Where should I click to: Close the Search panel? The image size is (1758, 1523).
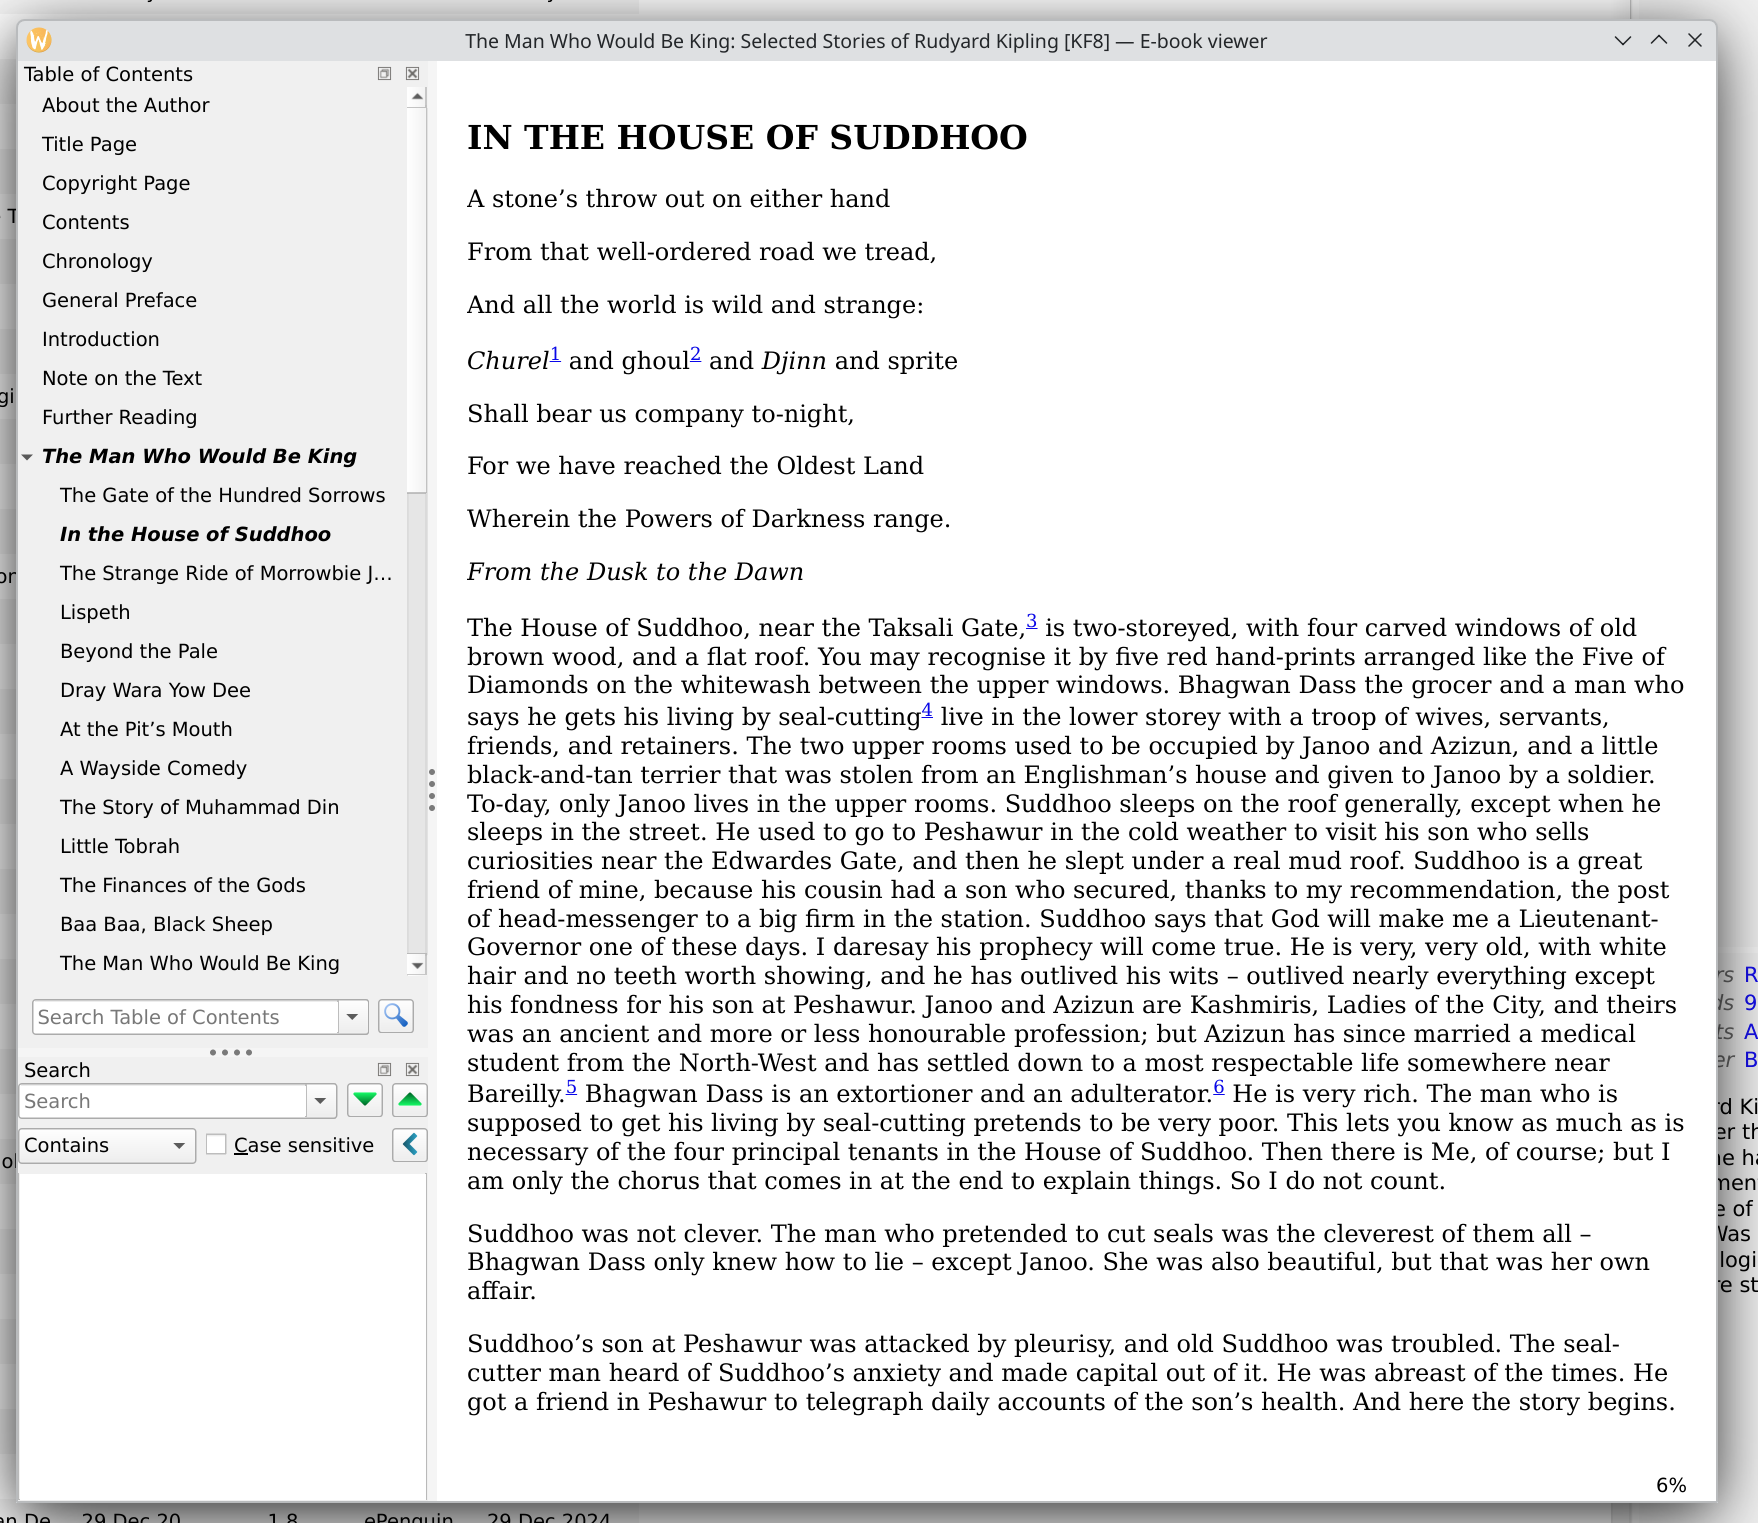coord(412,1069)
